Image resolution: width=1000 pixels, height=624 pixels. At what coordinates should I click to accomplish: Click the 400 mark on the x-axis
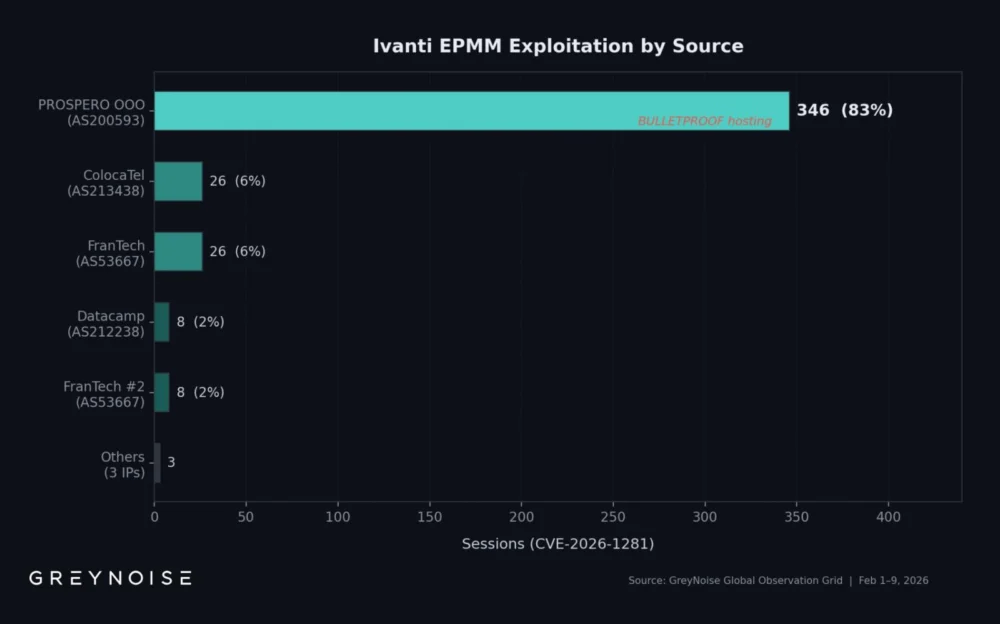click(889, 517)
